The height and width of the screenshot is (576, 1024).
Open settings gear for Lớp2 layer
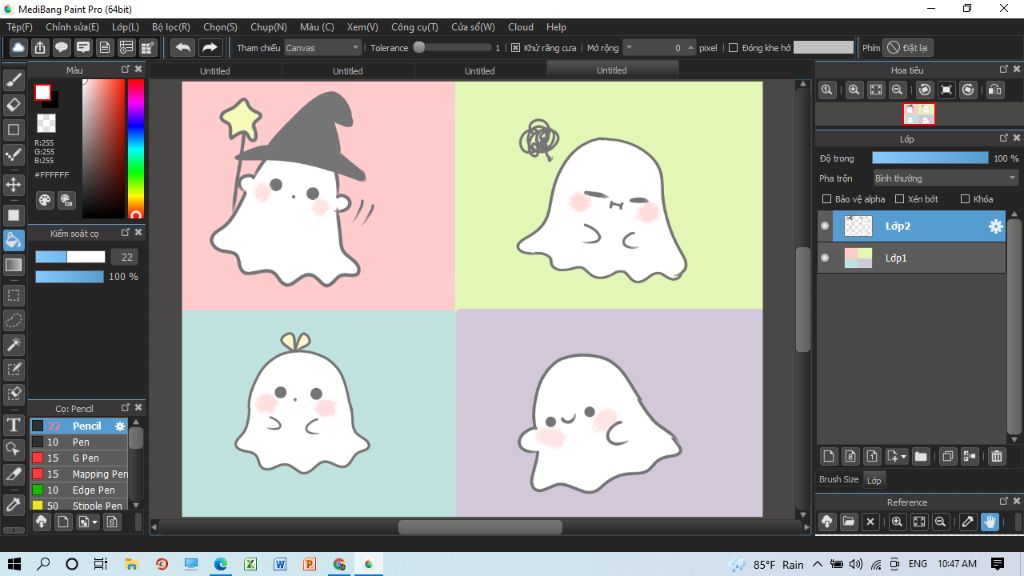(x=995, y=227)
